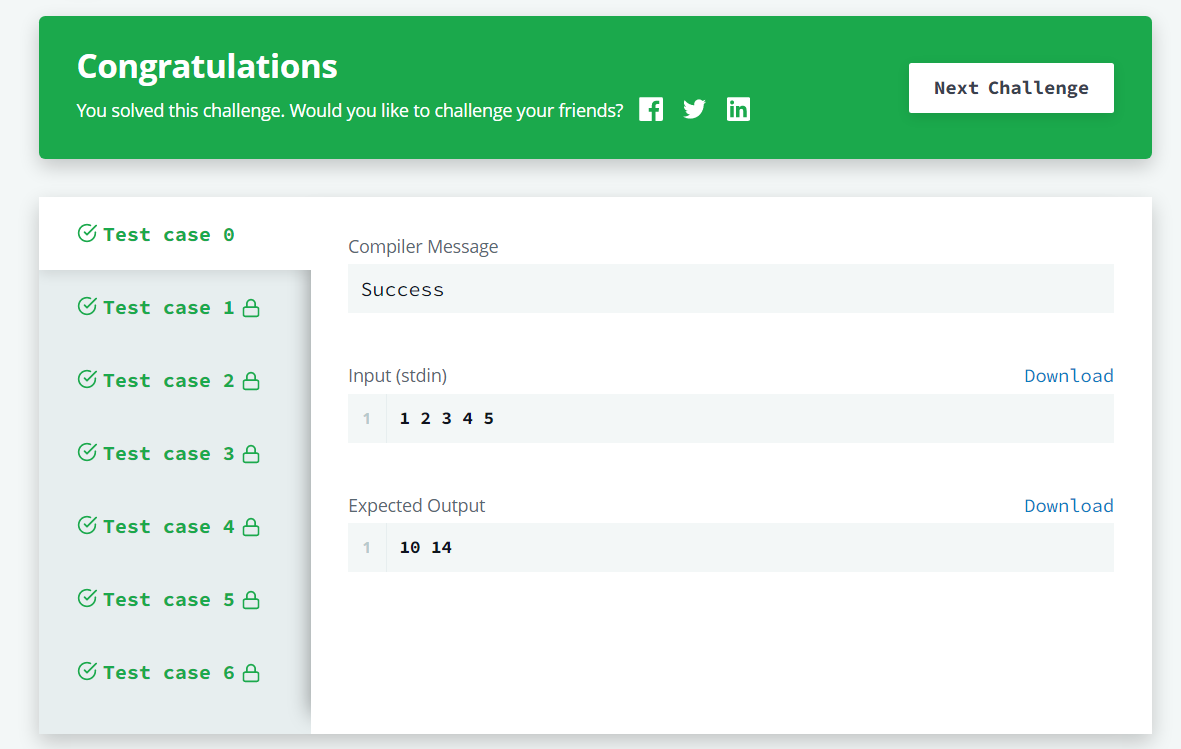Click the lock icon next to Test case 1
Screen dimensions: 1181x749
click(251, 307)
